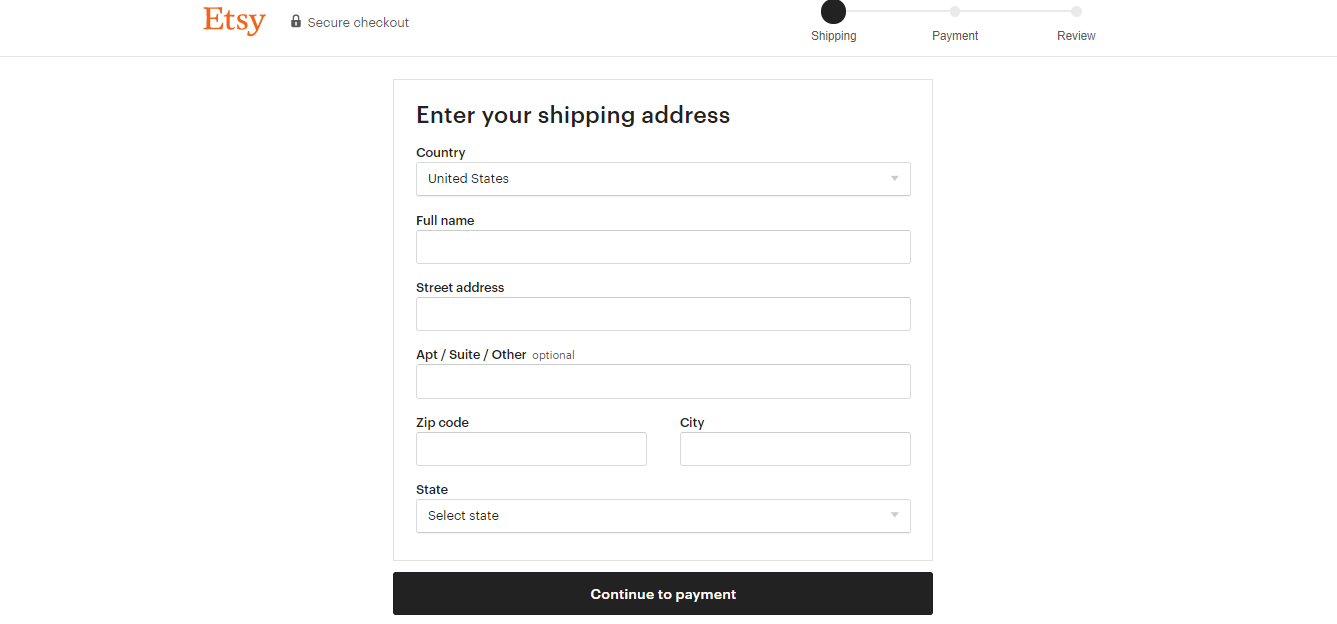Select the Review step dot
Viewport: 1337px width, 624px height.
pyautogui.click(x=1076, y=12)
